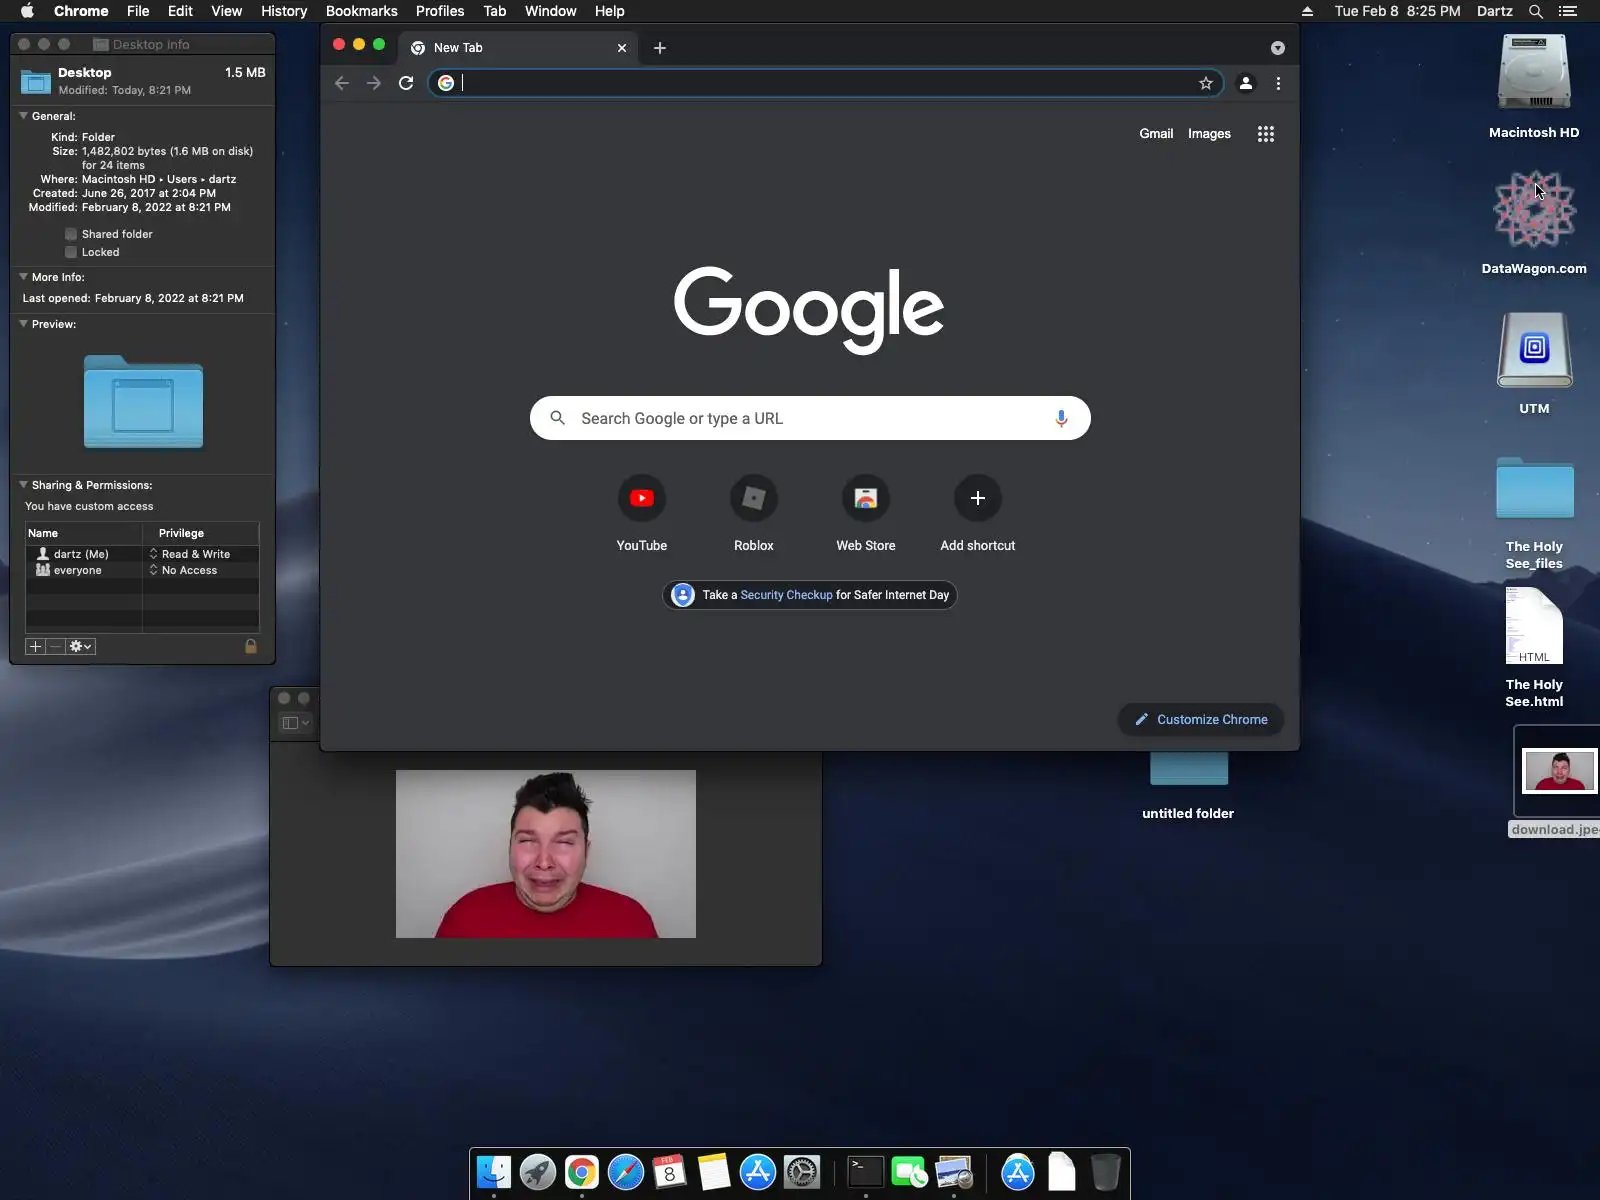
Task: Open Calendar from the Dock
Action: (x=670, y=1172)
